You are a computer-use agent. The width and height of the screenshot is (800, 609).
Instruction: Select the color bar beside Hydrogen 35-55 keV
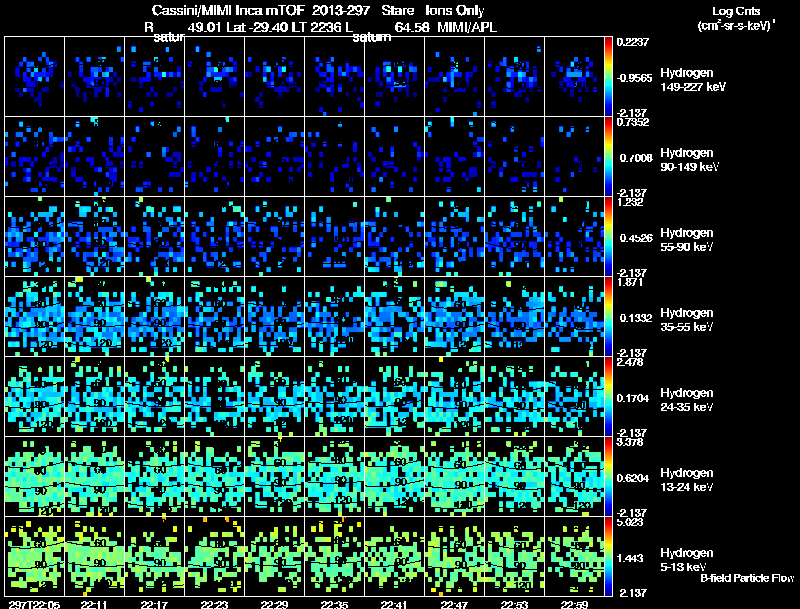(x=610, y=315)
